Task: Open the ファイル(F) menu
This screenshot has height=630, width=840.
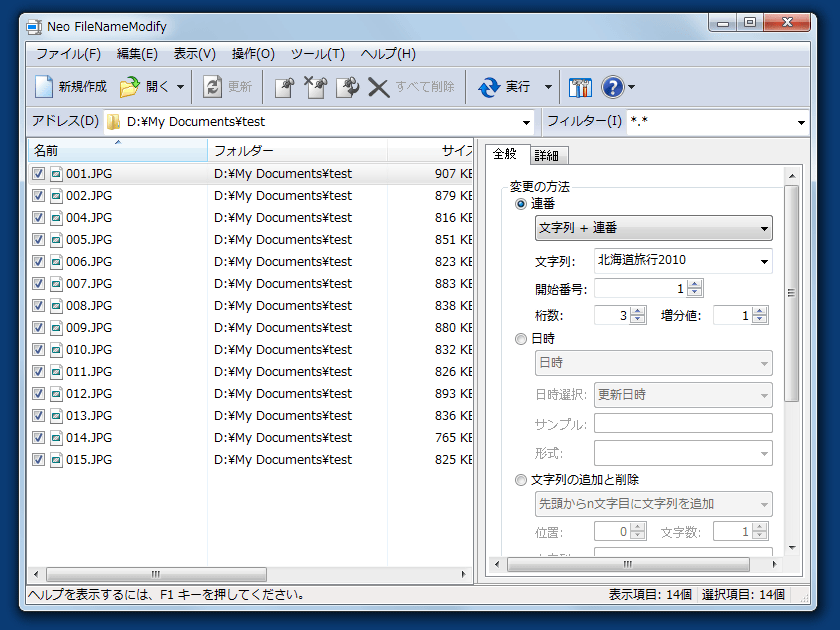Action: coord(68,54)
